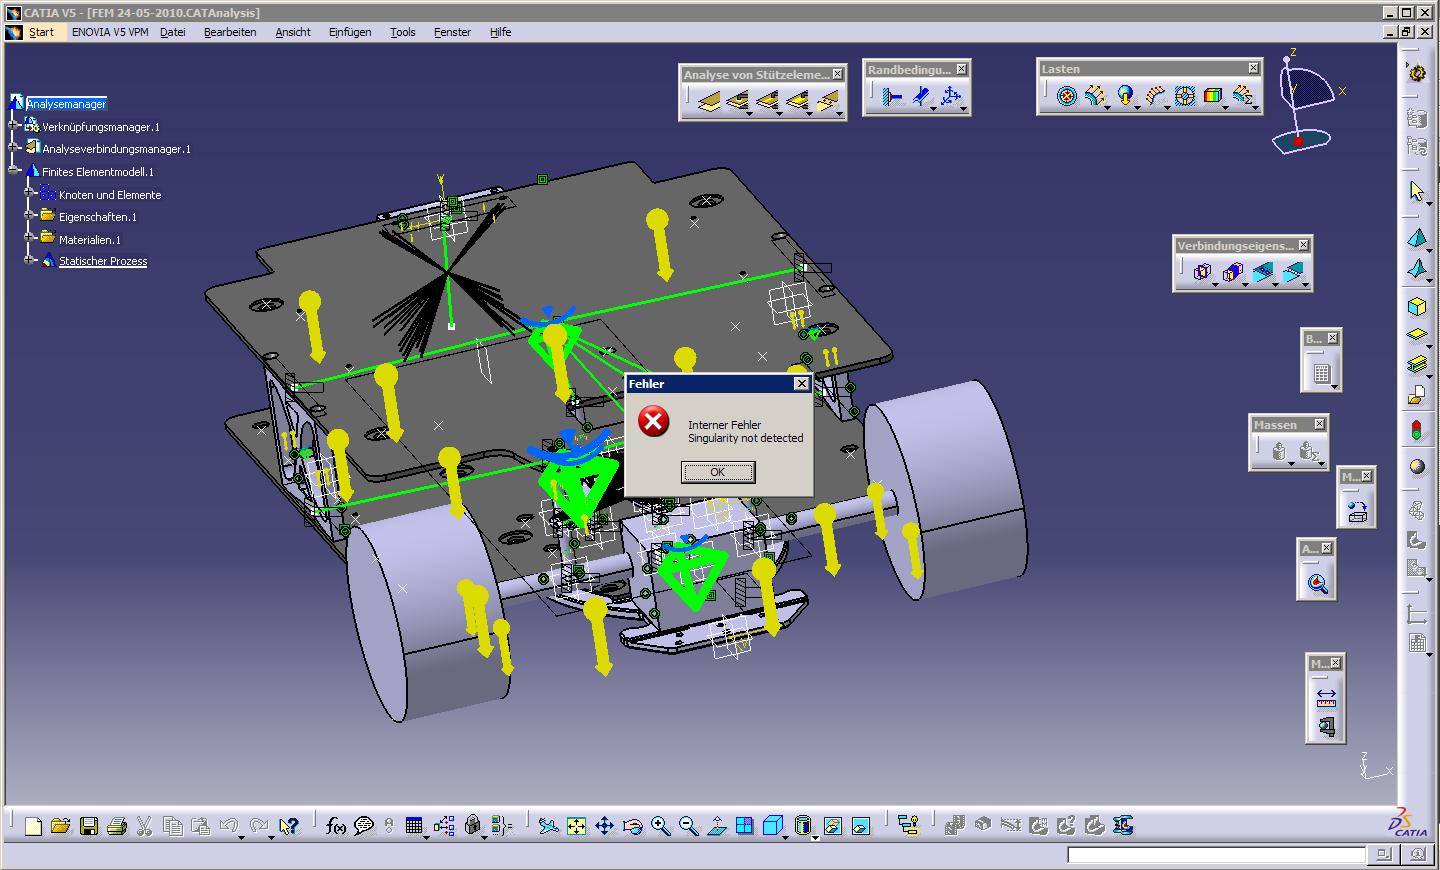The width and height of the screenshot is (1440, 870).
Task: Click the Hide/Show icon in bottom toolbar
Action: [832, 826]
